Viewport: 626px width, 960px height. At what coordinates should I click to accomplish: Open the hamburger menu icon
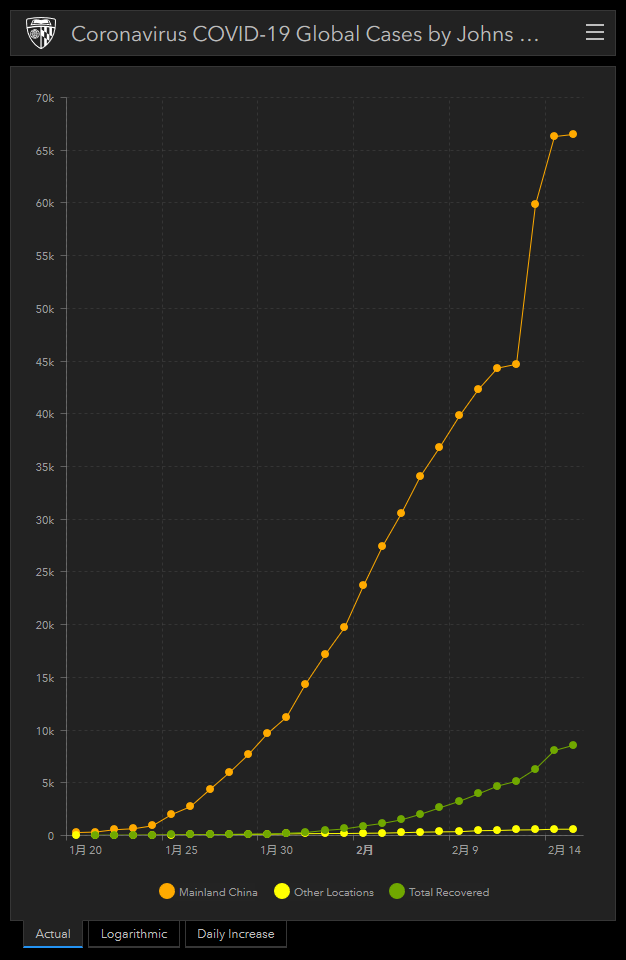coord(595,32)
